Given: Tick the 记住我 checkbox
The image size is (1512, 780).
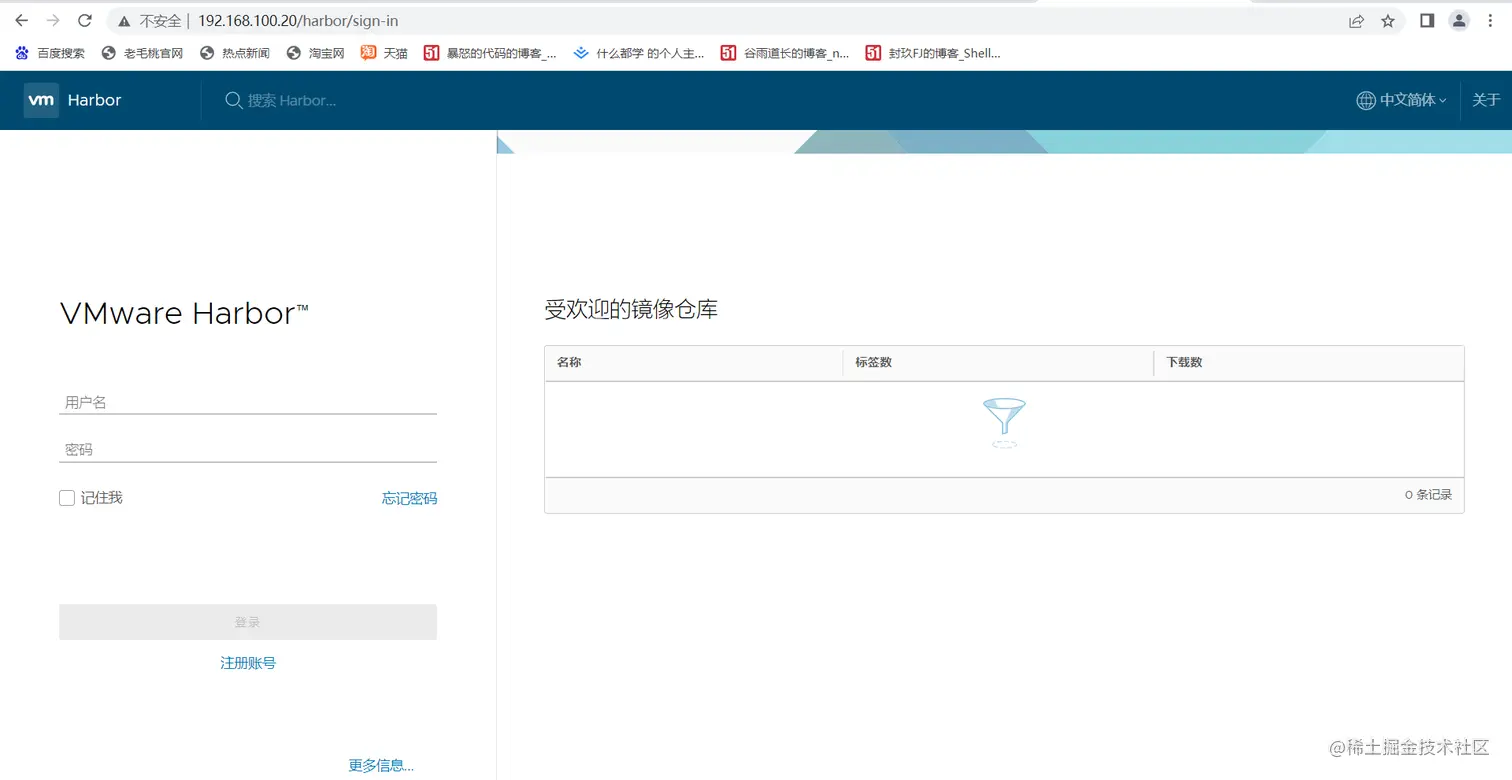Looking at the screenshot, I should pos(67,498).
